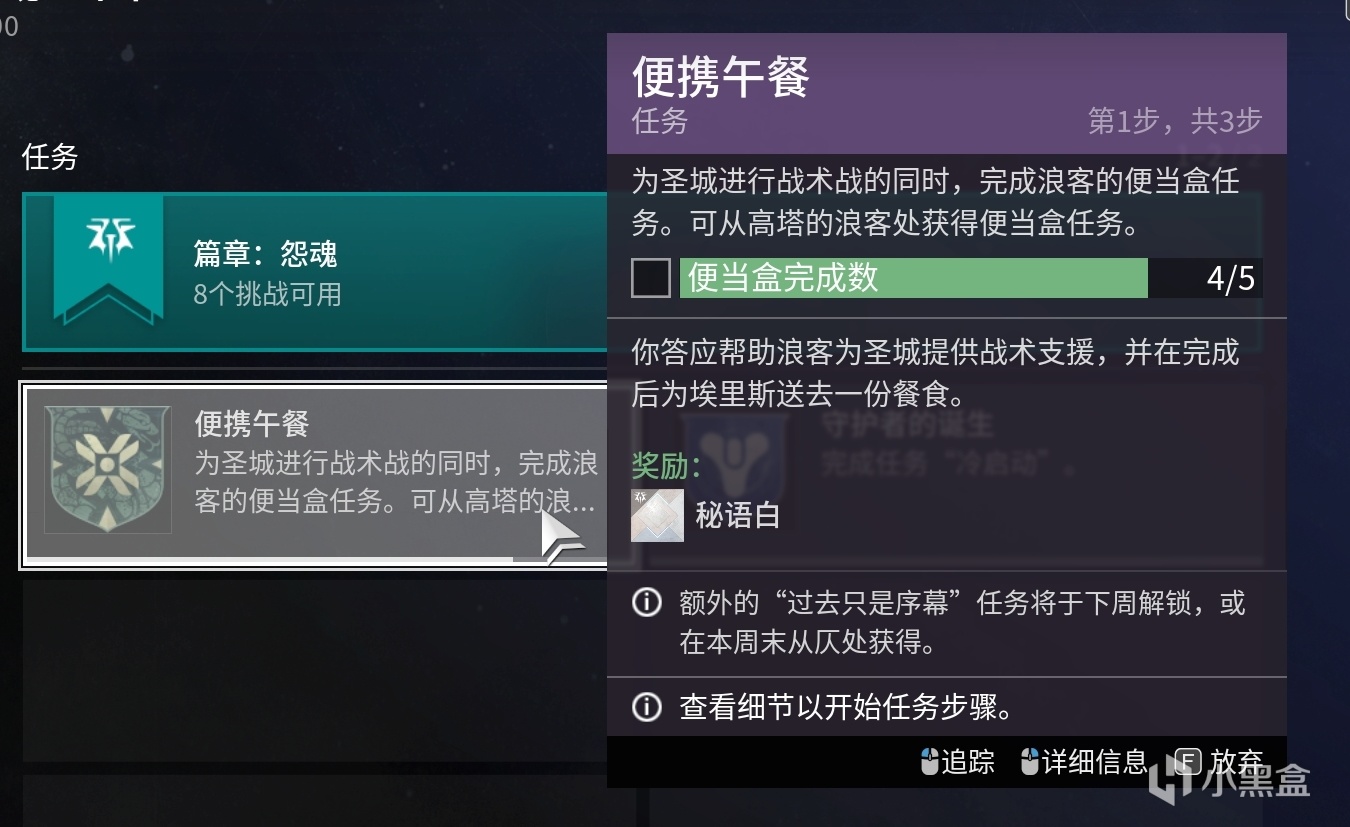Click the green 便当盒完成数 progress bar

click(x=913, y=278)
